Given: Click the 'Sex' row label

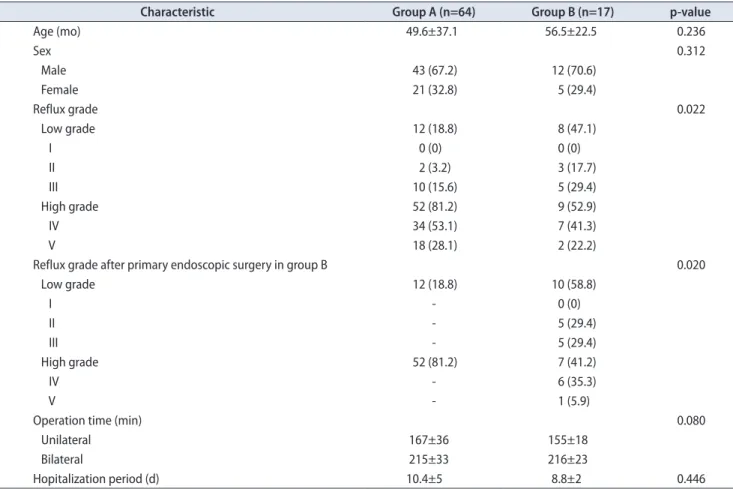Looking at the screenshot, I should [x=42, y=51].
